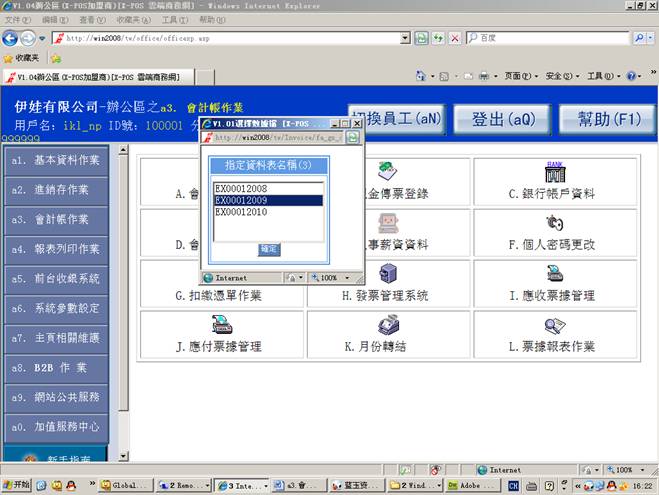Click the 登出(aQ) logout button
Viewport: 659px width, 495px height.
(x=503, y=120)
